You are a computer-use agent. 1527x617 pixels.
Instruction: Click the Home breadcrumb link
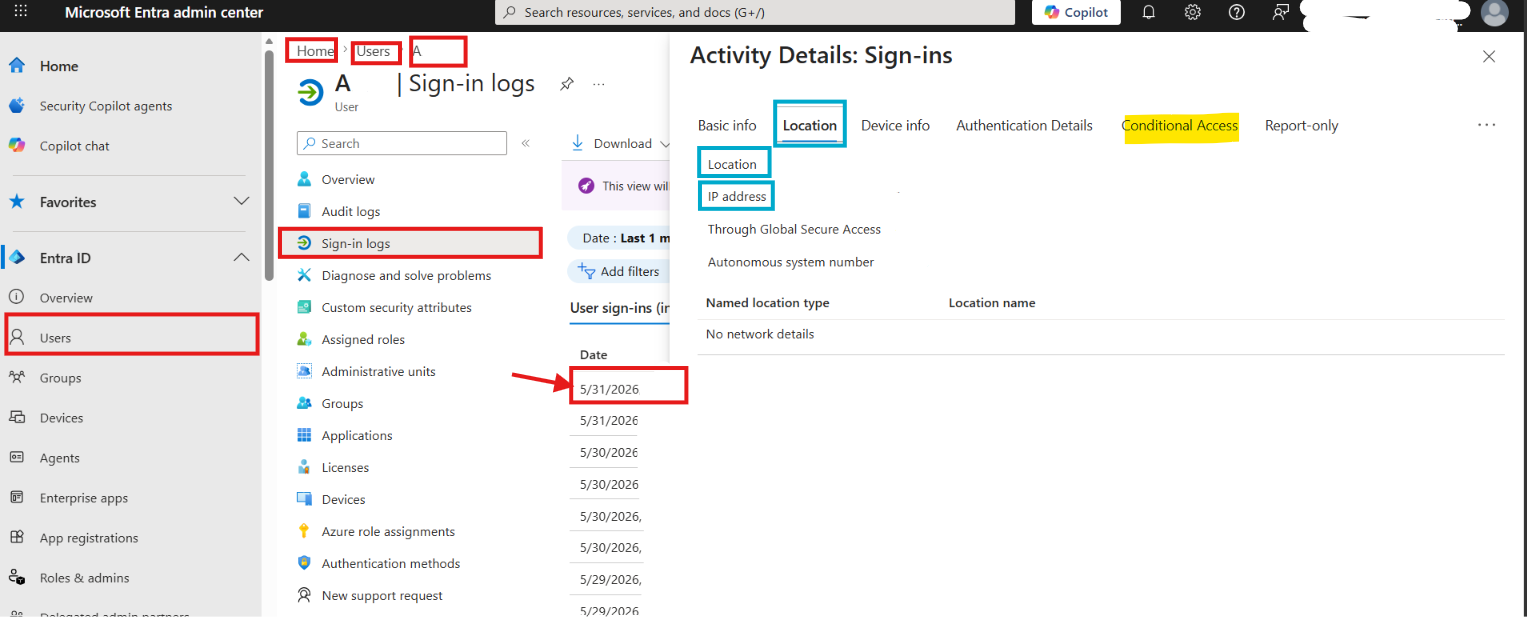pos(315,51)
